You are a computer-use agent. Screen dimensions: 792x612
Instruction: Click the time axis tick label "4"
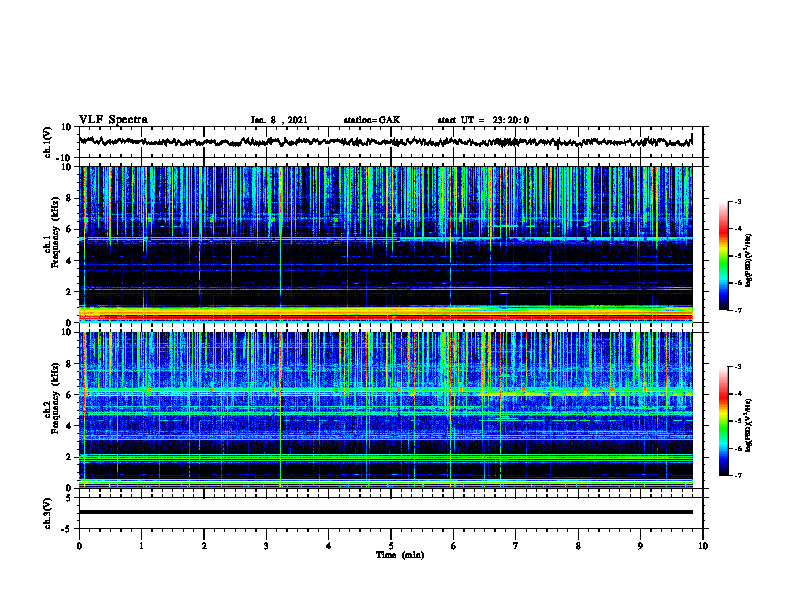coord(328,546)
